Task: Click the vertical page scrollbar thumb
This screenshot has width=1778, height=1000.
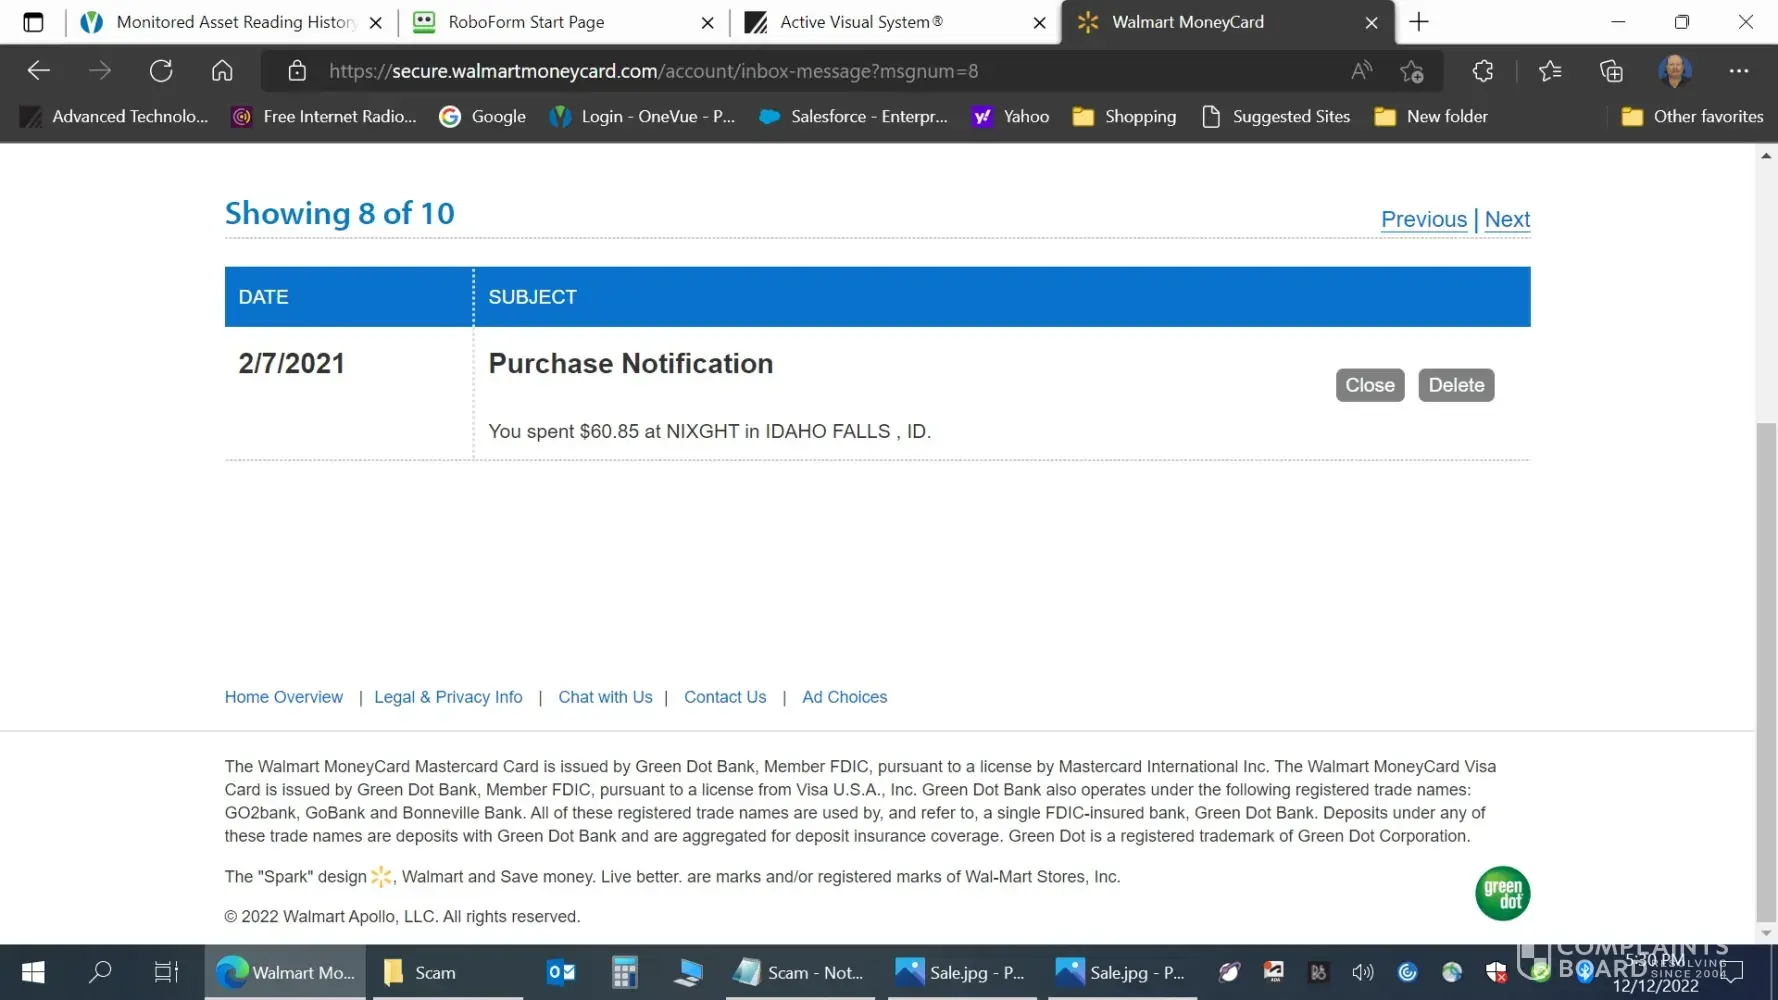Action: coord(1766,672)
